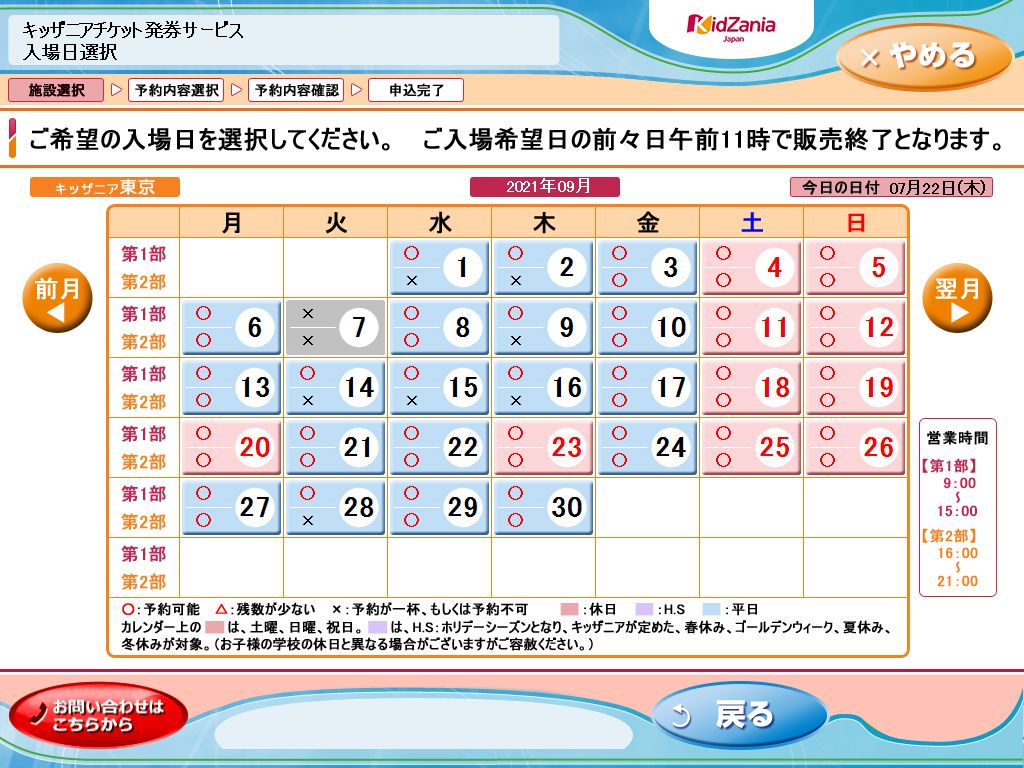Click the 残数が少ない legend entry
The width and height of the screenshot is (1024, 768).
[265, 609]
